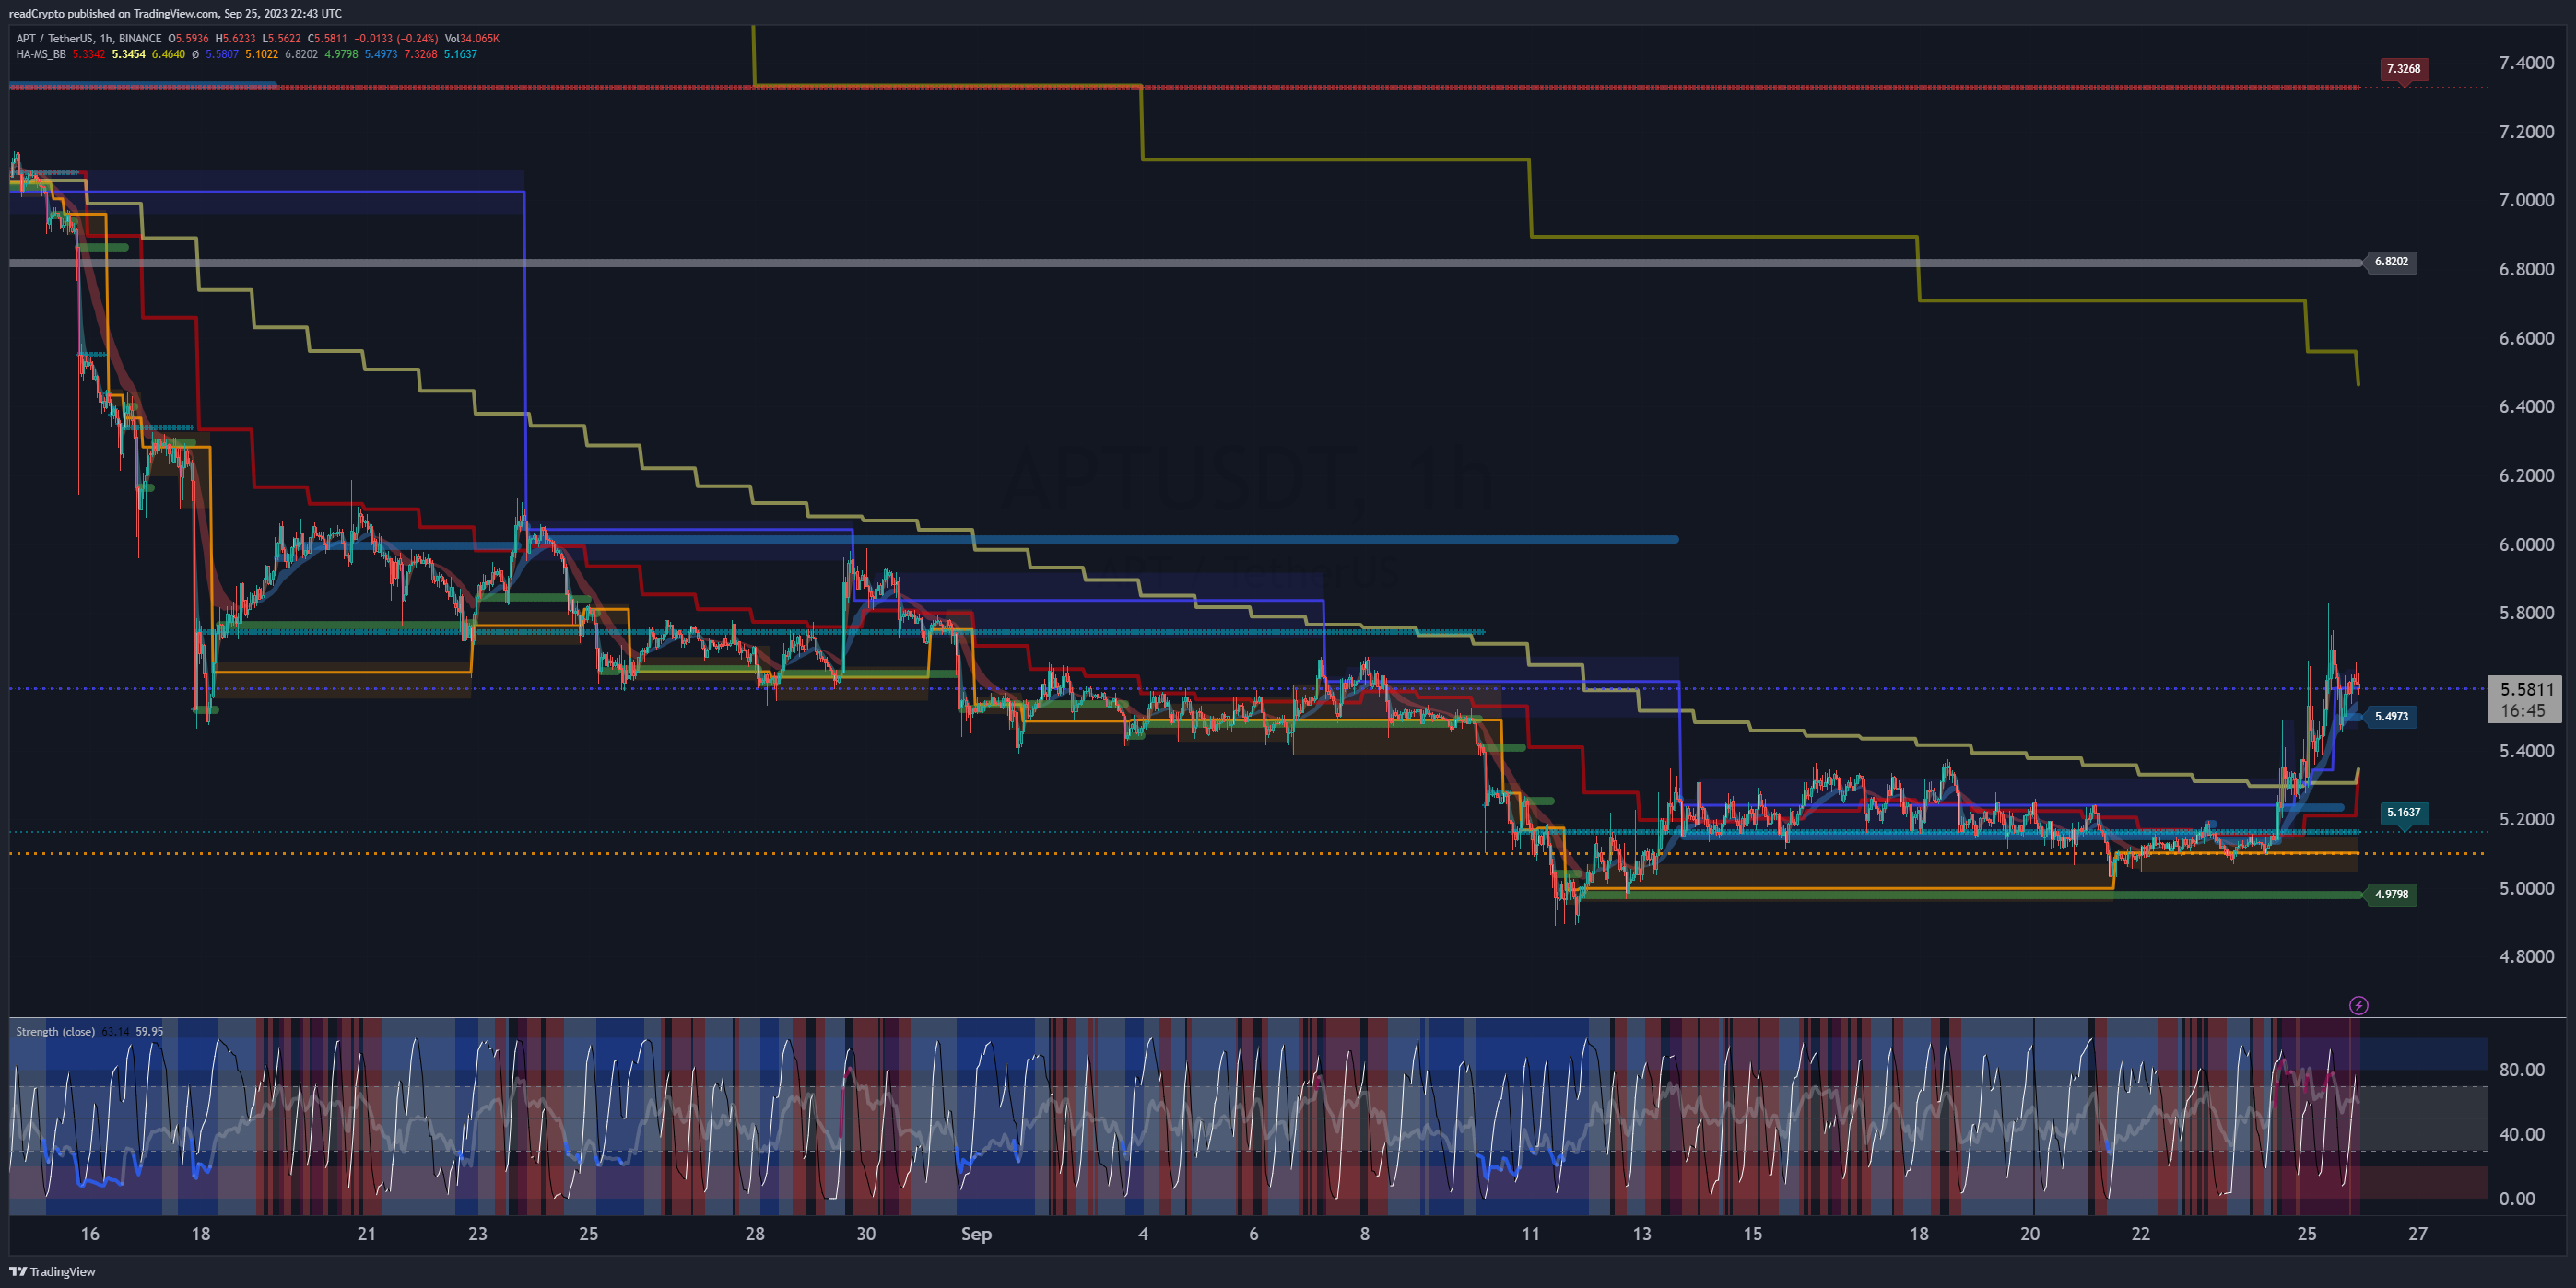Click date 22 on the time axis
The image size is (2576, 1288).
pyautogui.click(x=2141, y=1234)
